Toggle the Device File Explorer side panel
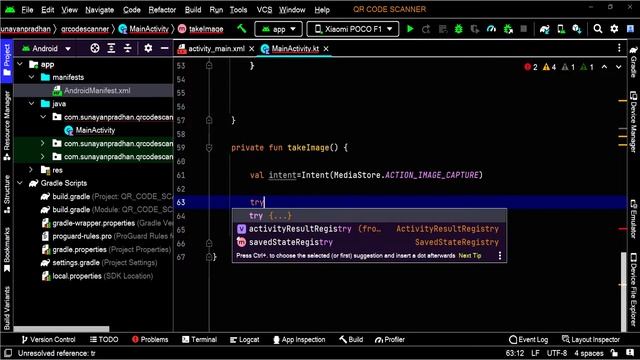640x360 pixels. click(633, 289)
